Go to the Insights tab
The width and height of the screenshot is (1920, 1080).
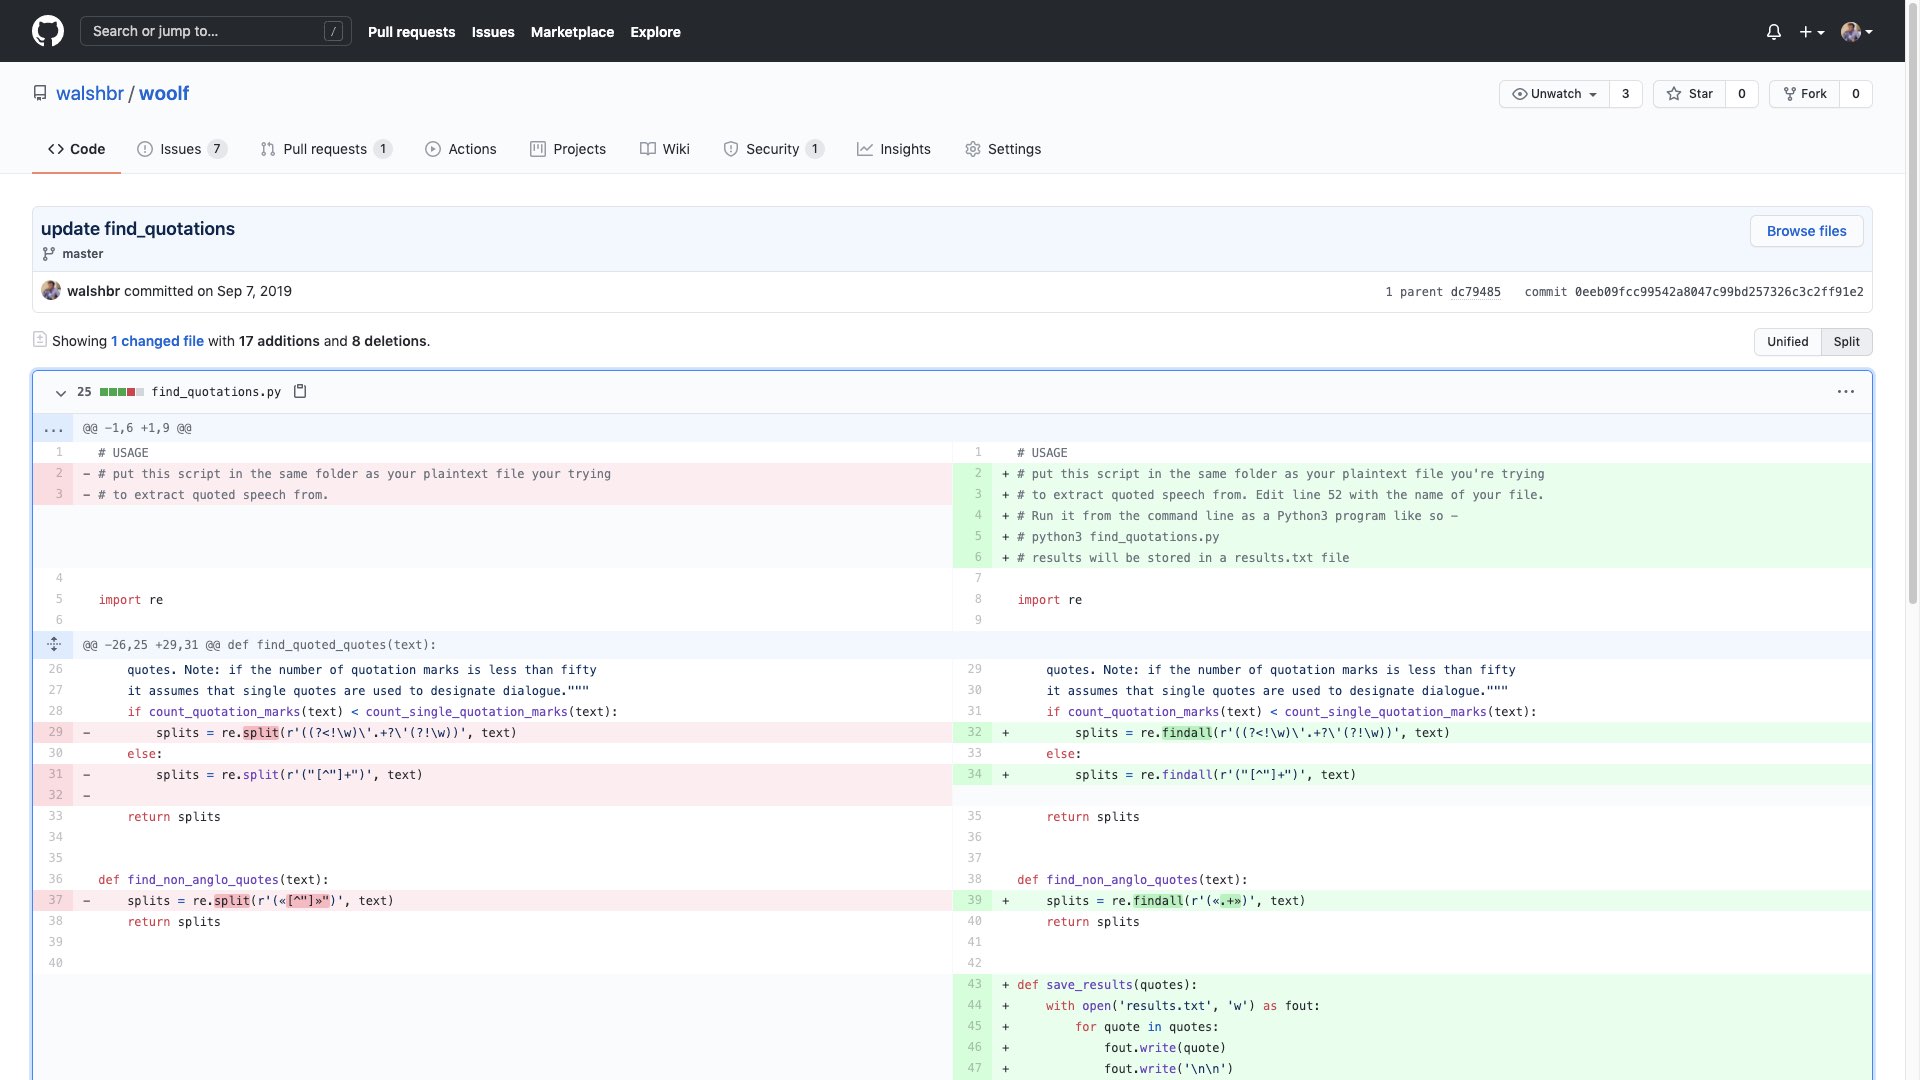click(893, 149)
